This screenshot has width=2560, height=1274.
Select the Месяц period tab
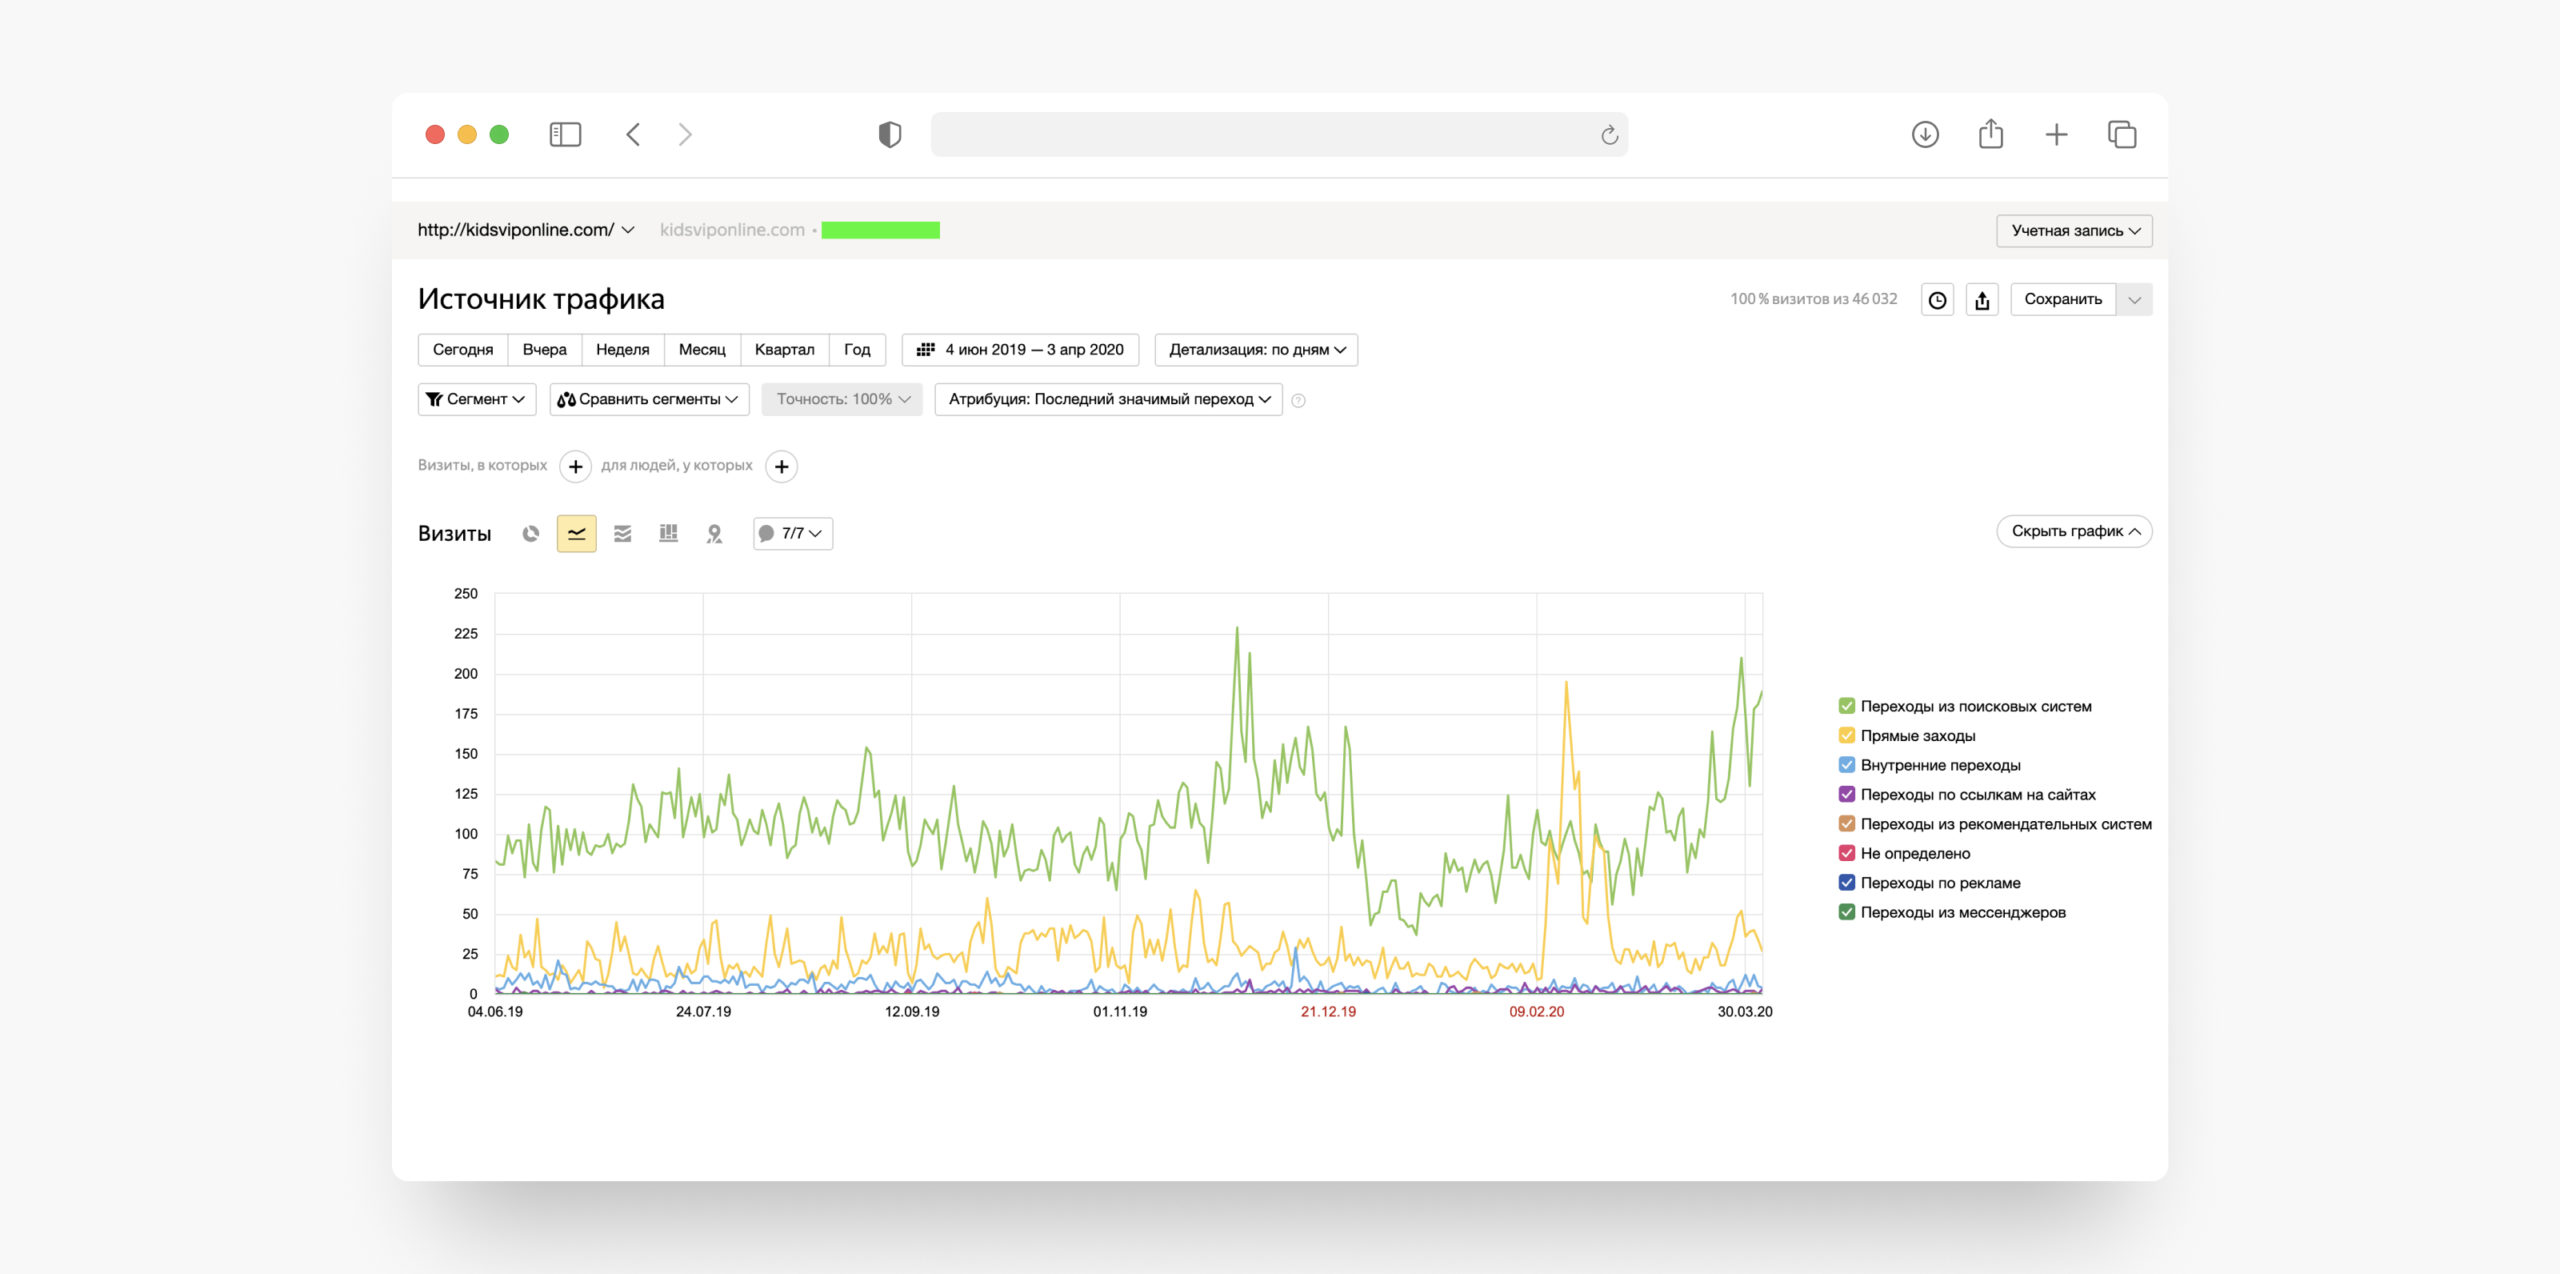(702, 350)
